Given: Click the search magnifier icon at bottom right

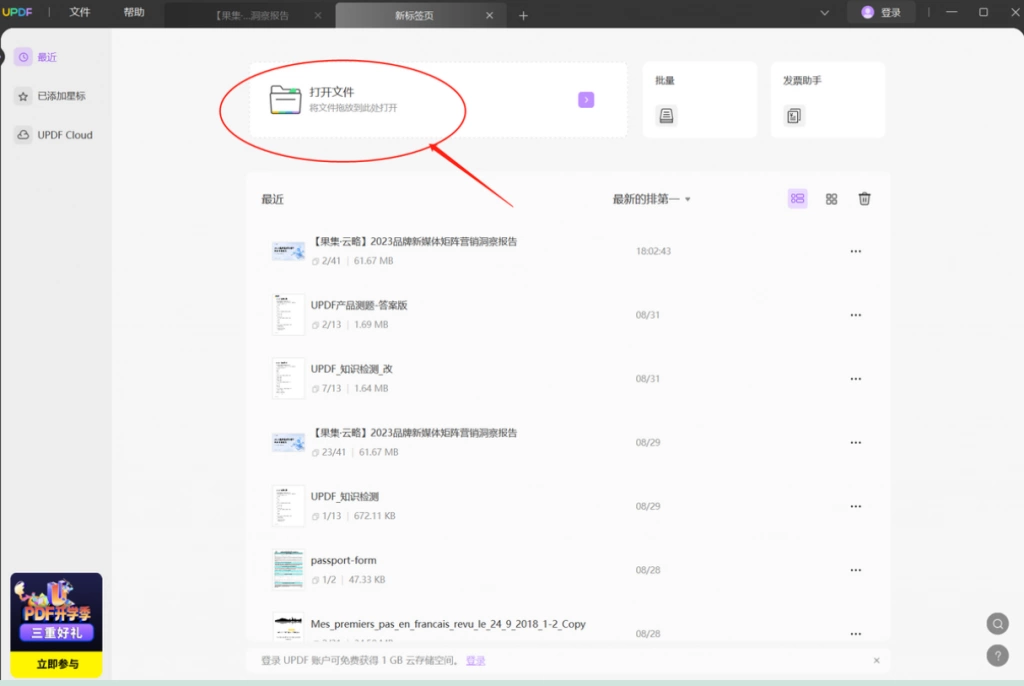Looking at the screenshot, I should click(x=997, y=624).
